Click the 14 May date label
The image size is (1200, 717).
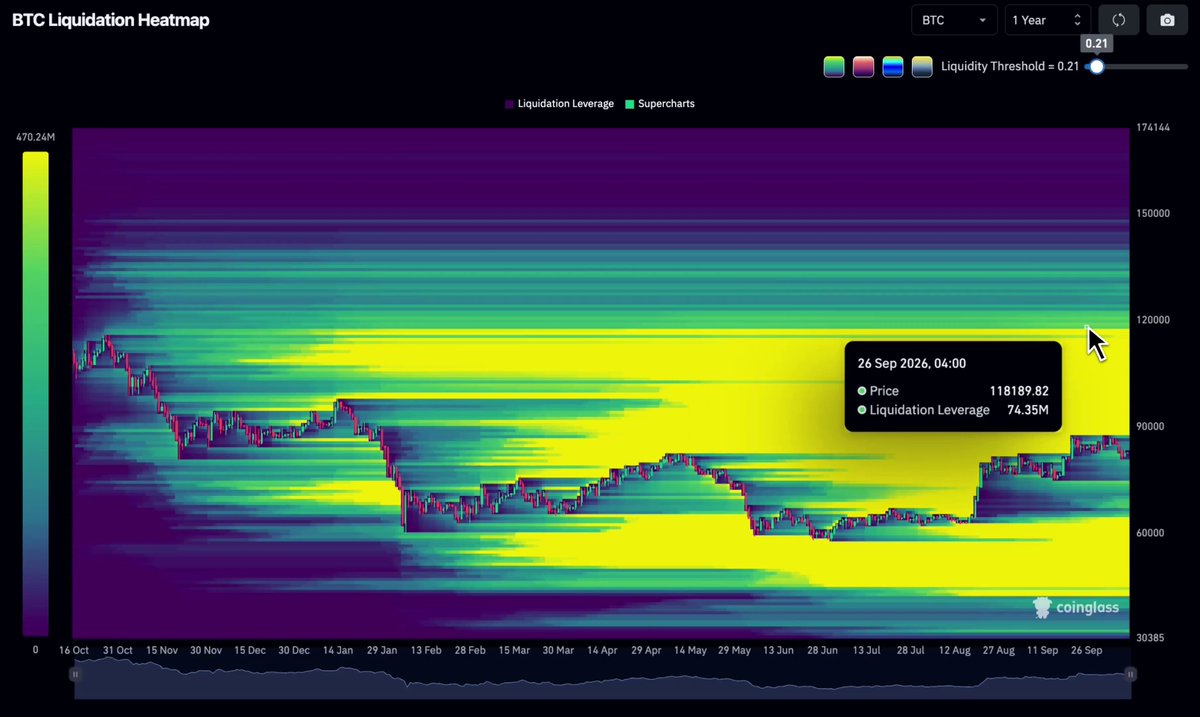point(691,650)
